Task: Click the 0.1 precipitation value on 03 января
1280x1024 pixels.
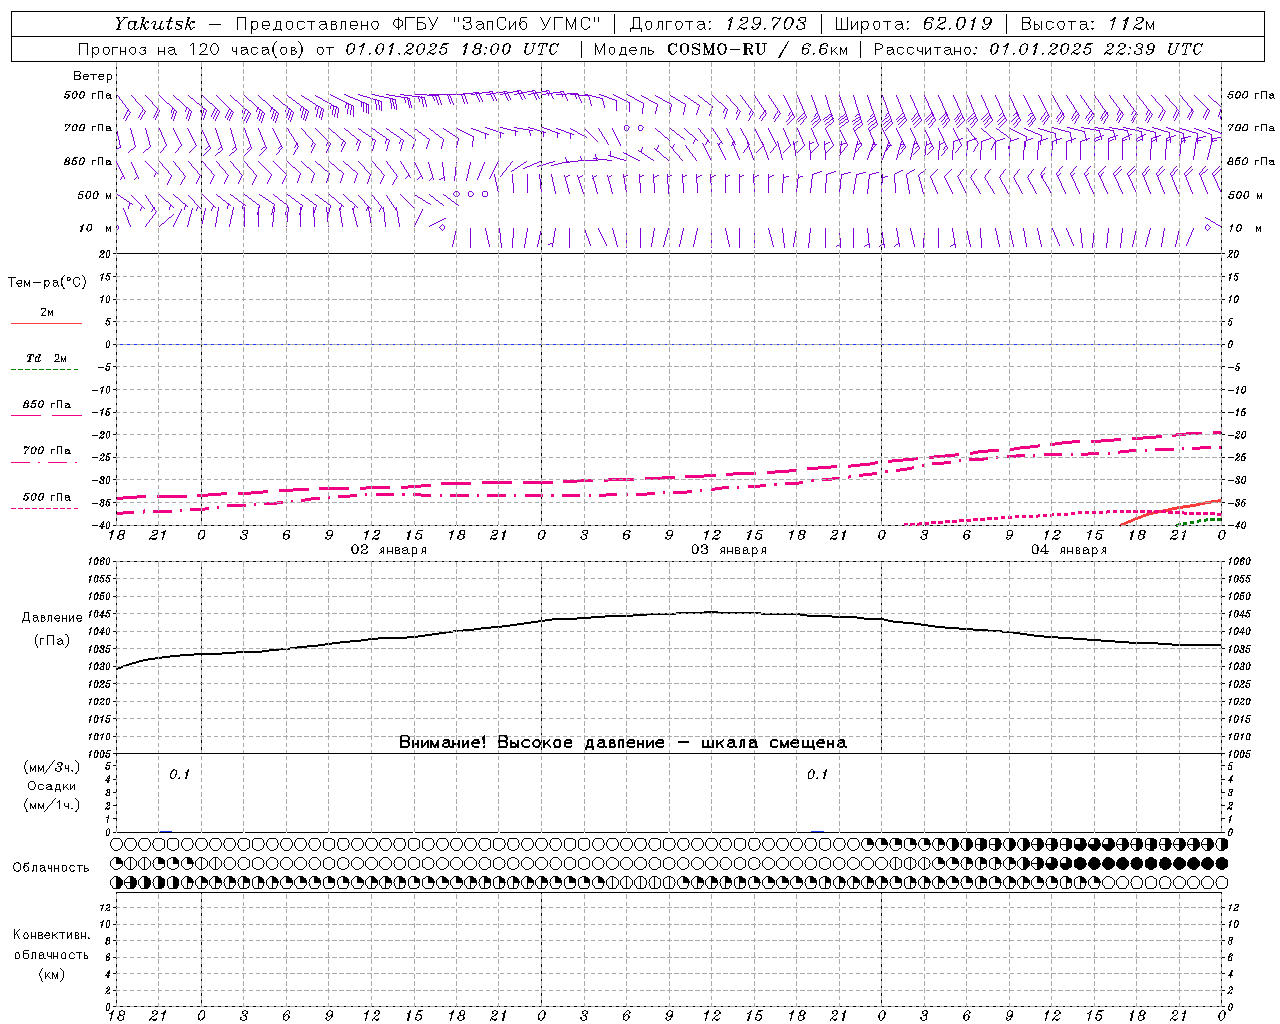Action: [x=818, y=774]
